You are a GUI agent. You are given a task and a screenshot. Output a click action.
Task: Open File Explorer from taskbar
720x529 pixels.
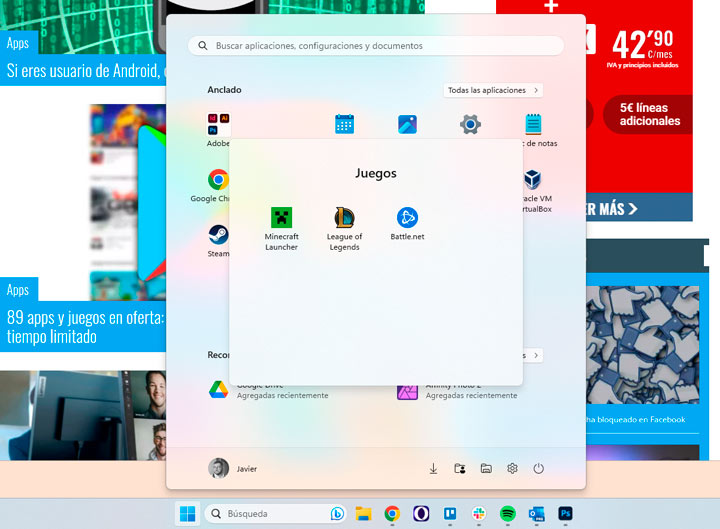pos(363,513)
